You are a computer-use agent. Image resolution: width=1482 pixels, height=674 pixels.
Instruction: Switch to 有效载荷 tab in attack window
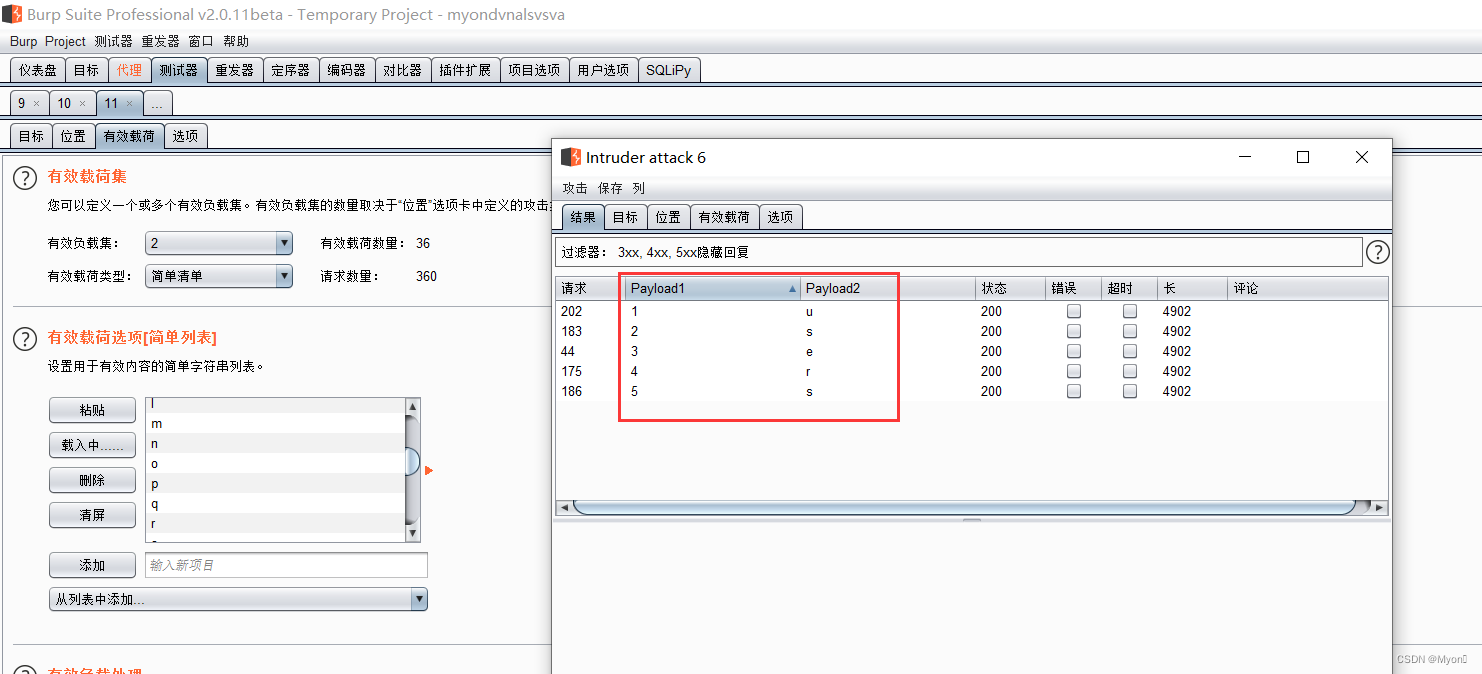coord(724,217)
